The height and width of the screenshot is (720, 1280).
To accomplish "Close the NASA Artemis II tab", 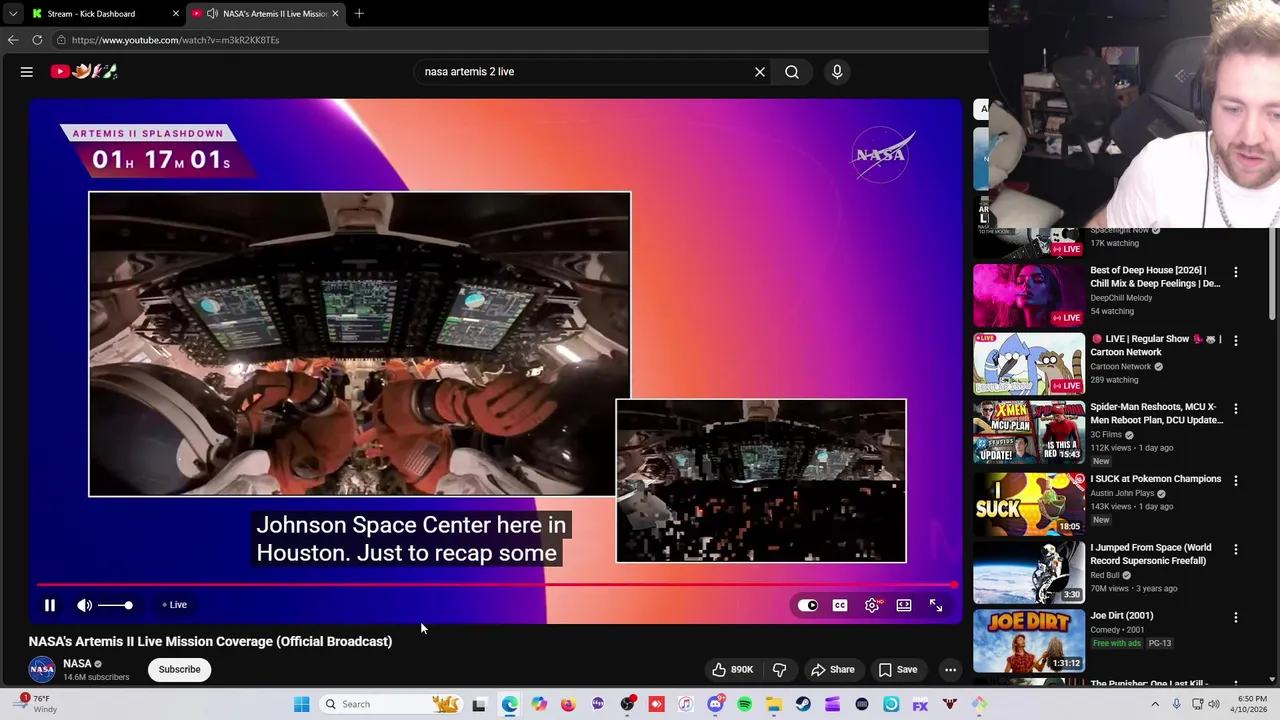I will (335, 13).
